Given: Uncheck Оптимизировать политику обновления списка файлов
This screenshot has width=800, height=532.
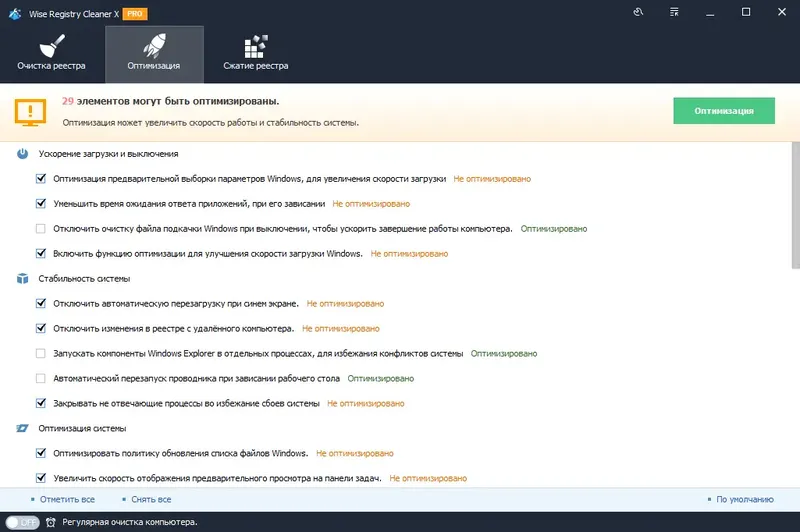Looking at the screenshot, I should point(41,453).
